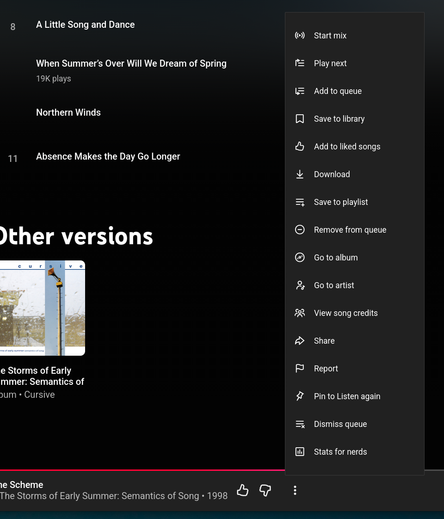
Task: Choose Play next from context menu
Action: tap(355, 63)
